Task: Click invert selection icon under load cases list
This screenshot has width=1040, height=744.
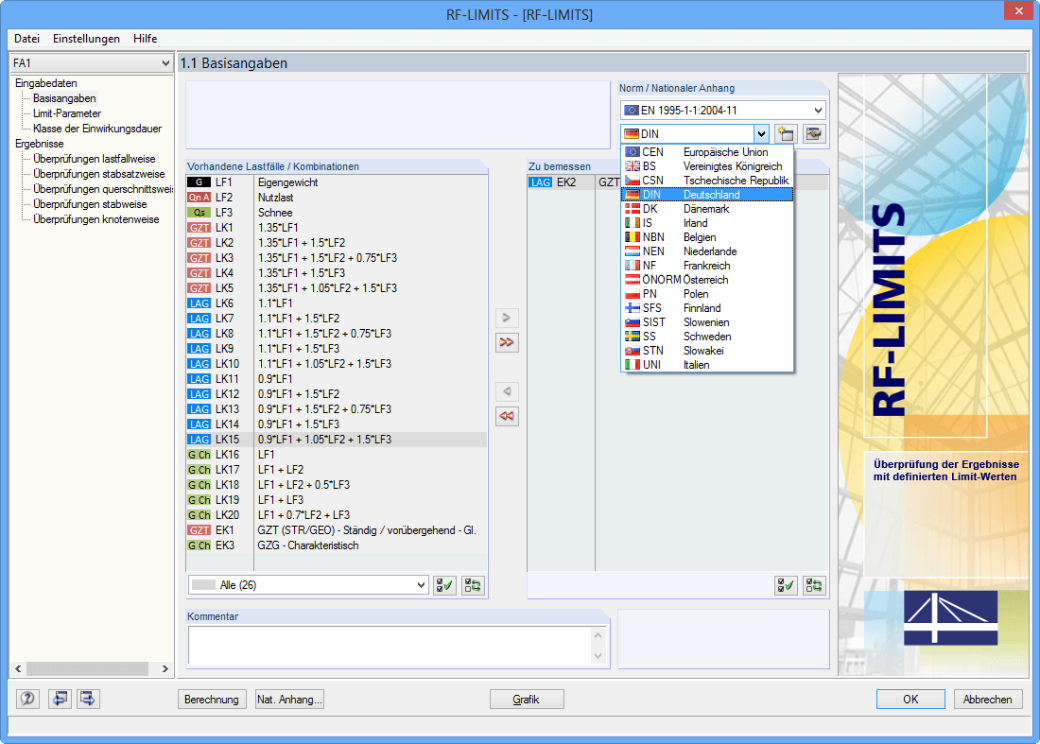Action: point(473,585)
